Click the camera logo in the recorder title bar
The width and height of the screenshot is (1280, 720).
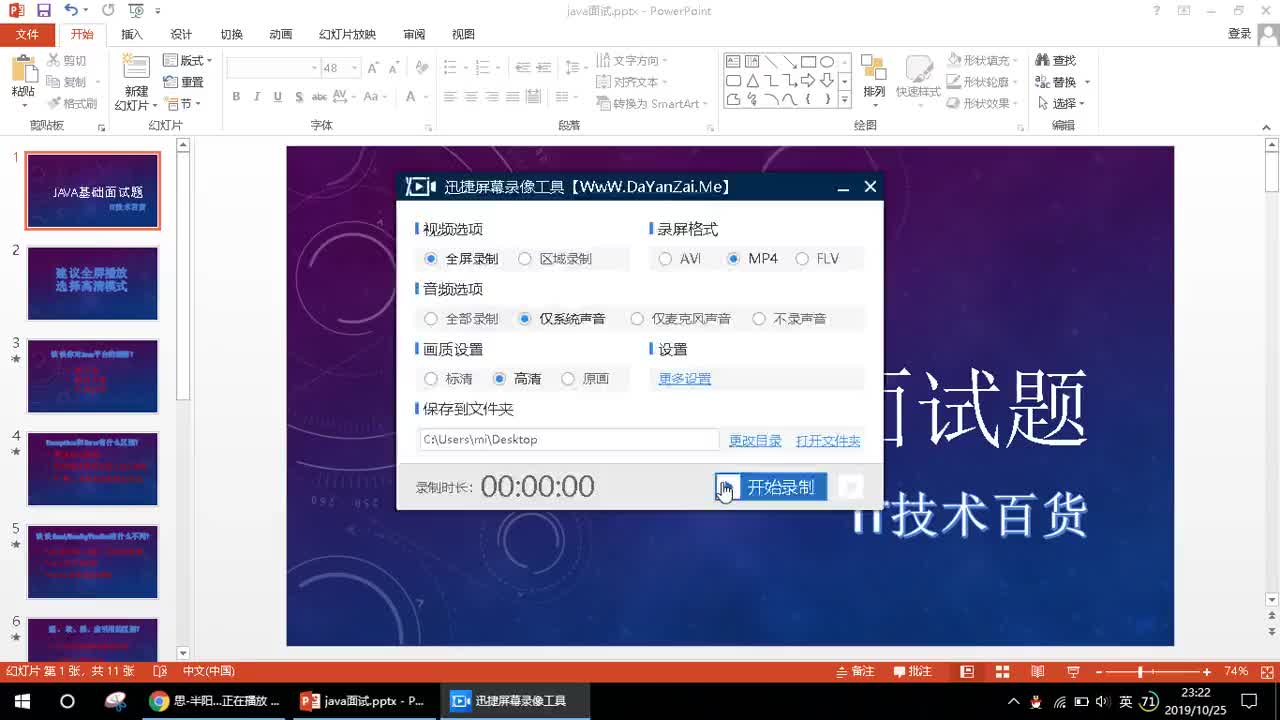click(x=421, y=187)
